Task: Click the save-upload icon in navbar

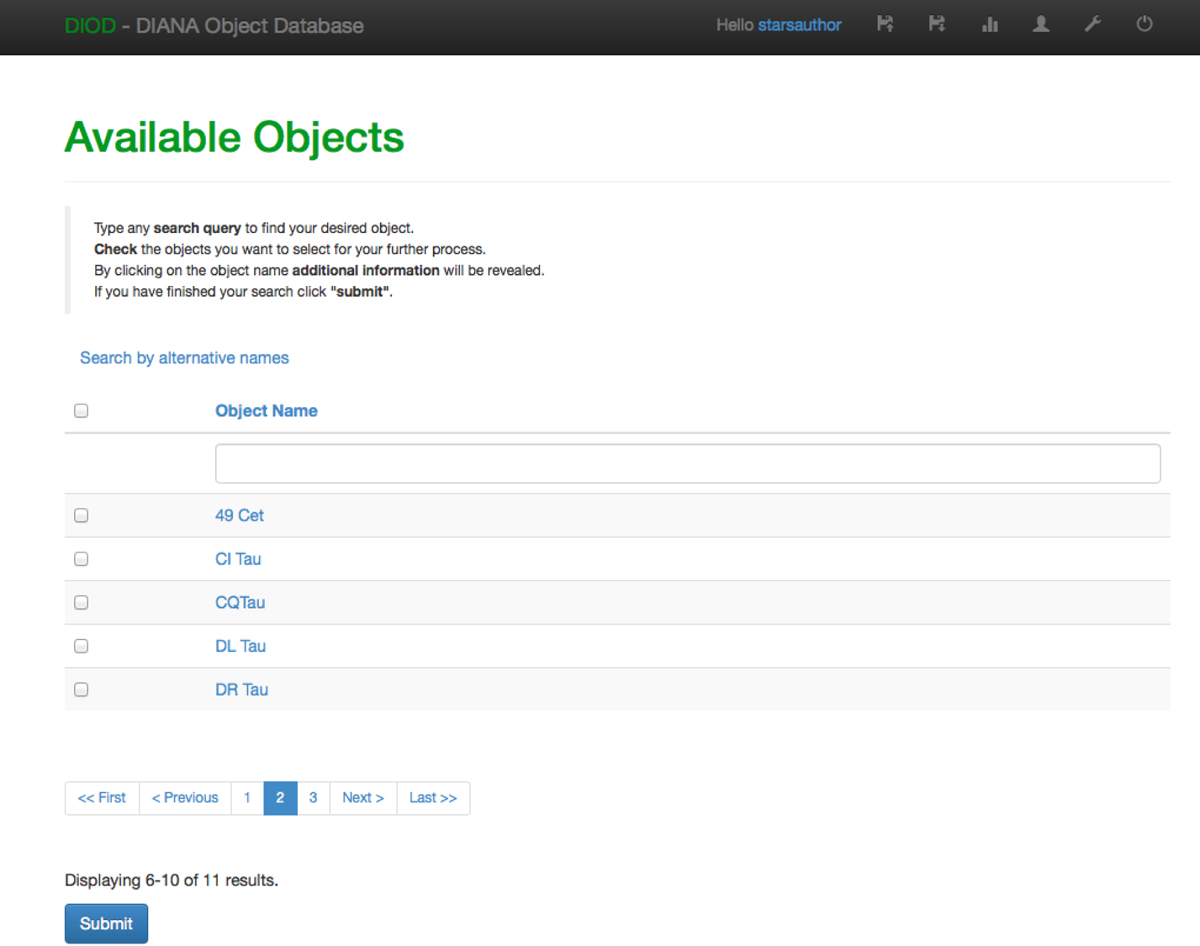Action: pyautogui.click(x=885, y=25)
